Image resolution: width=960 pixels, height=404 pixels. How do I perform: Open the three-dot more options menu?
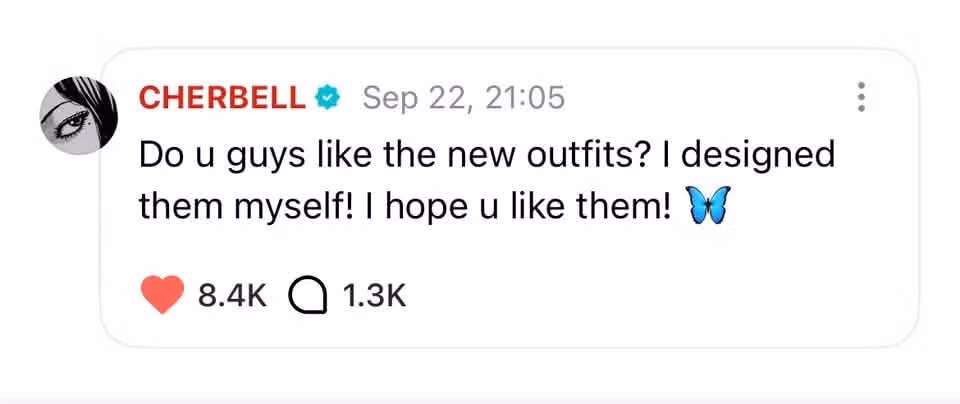[x=861, y=97]
